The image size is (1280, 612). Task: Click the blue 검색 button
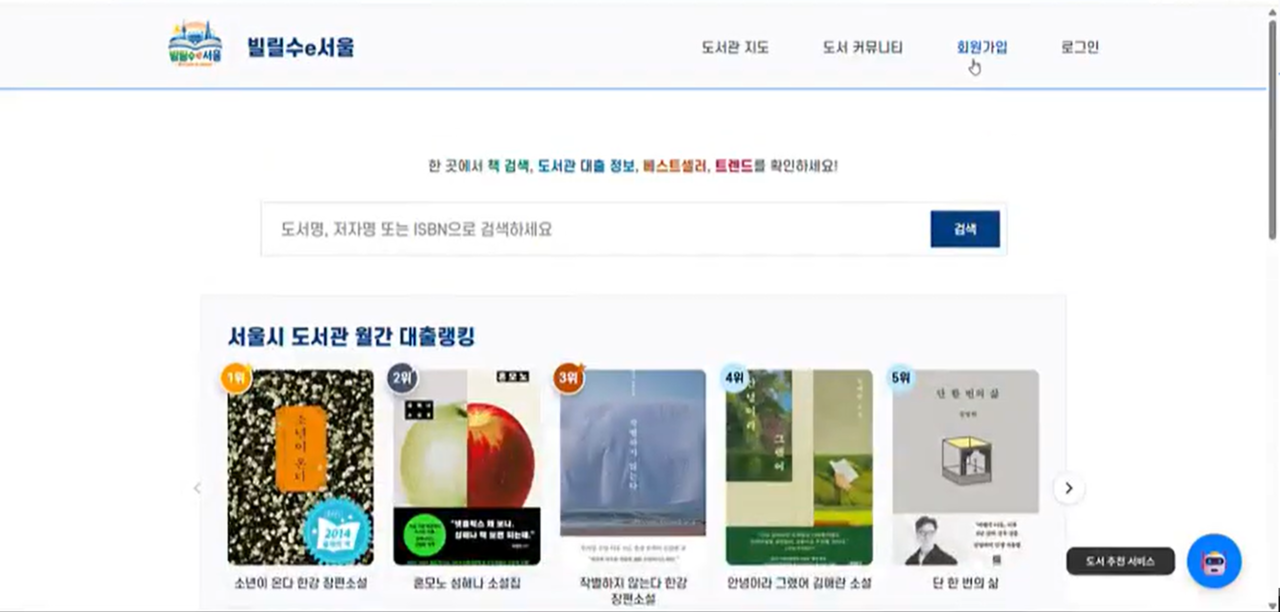(x=965, y=229)
